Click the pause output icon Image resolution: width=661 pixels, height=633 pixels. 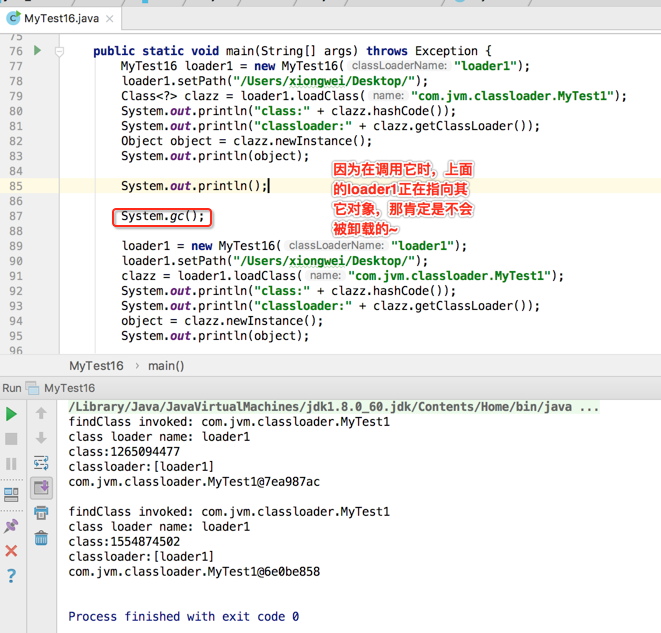click(x=11, y=464)
